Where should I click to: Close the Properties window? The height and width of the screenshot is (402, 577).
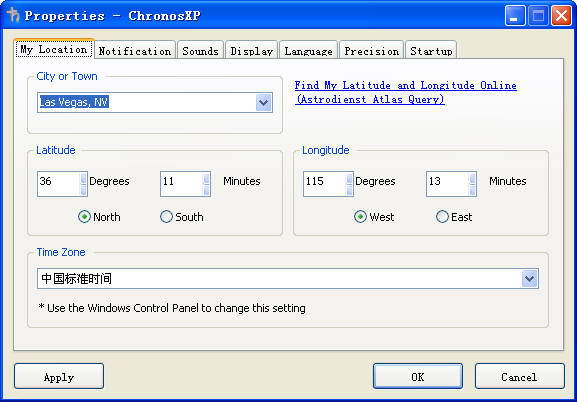click(x=562, y=15)
